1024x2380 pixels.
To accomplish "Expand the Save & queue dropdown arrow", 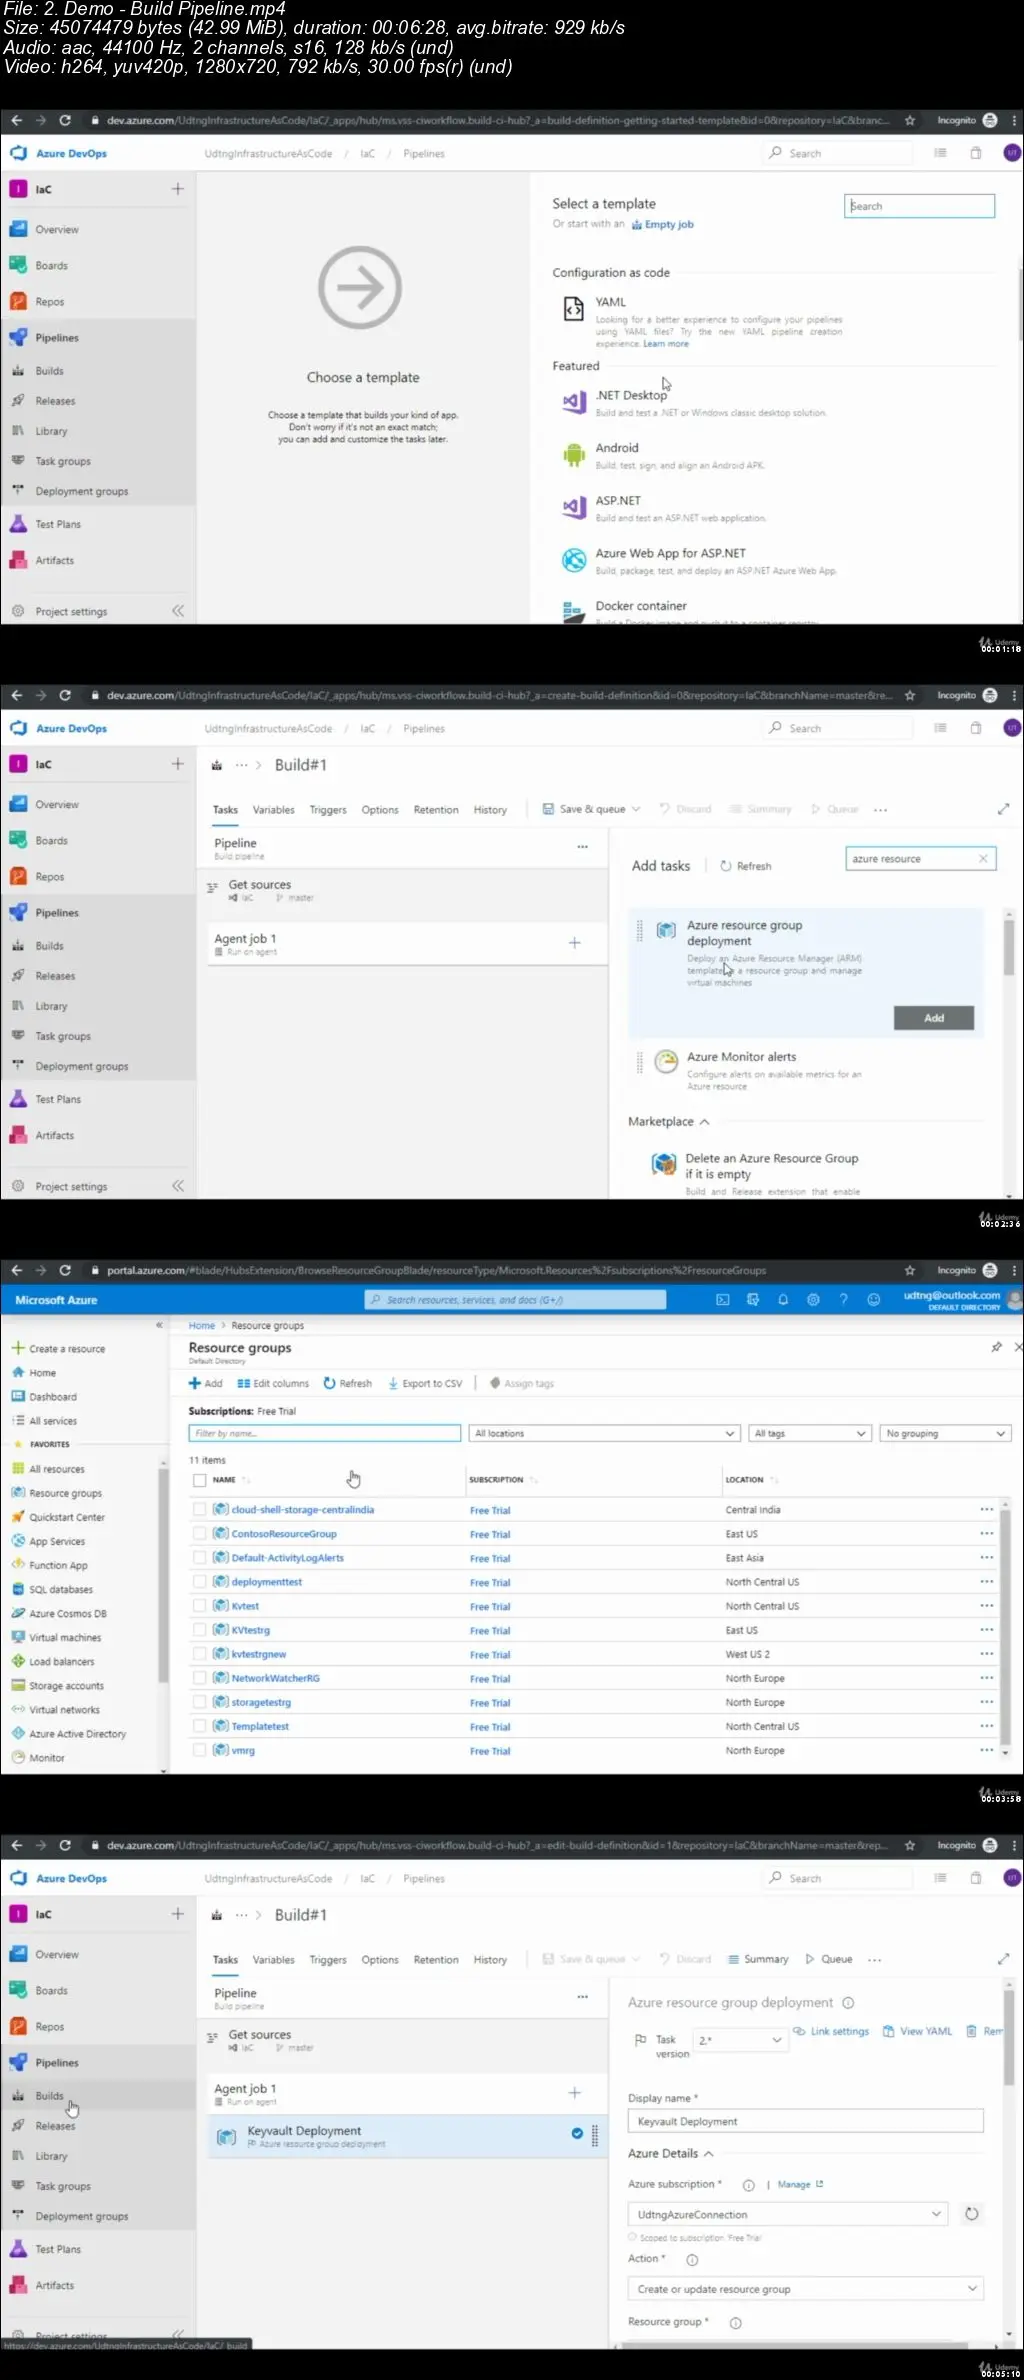I will 636,809.
